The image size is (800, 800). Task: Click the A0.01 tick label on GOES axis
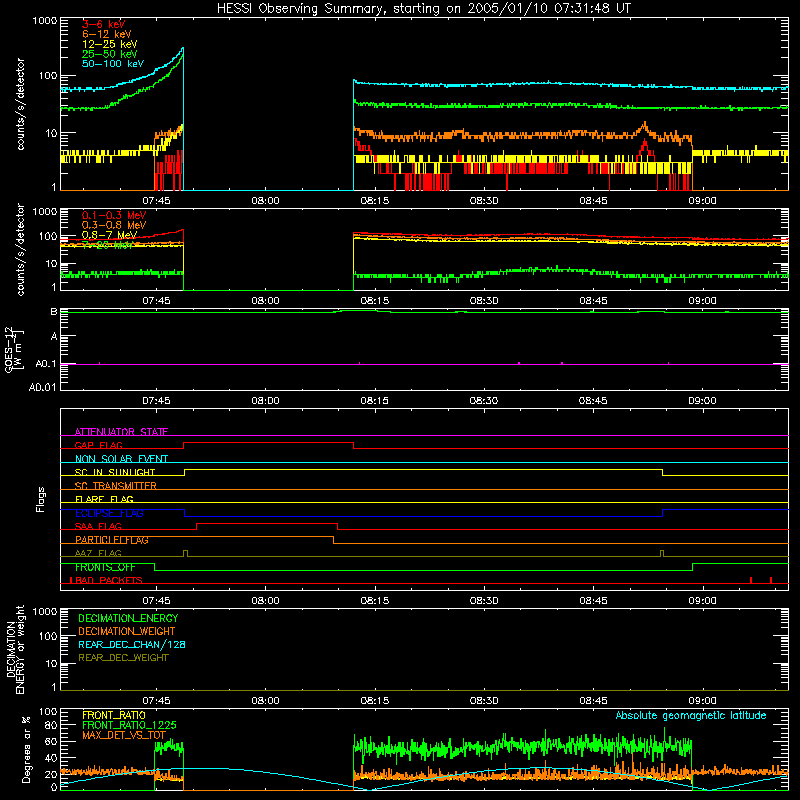[42, 387]
